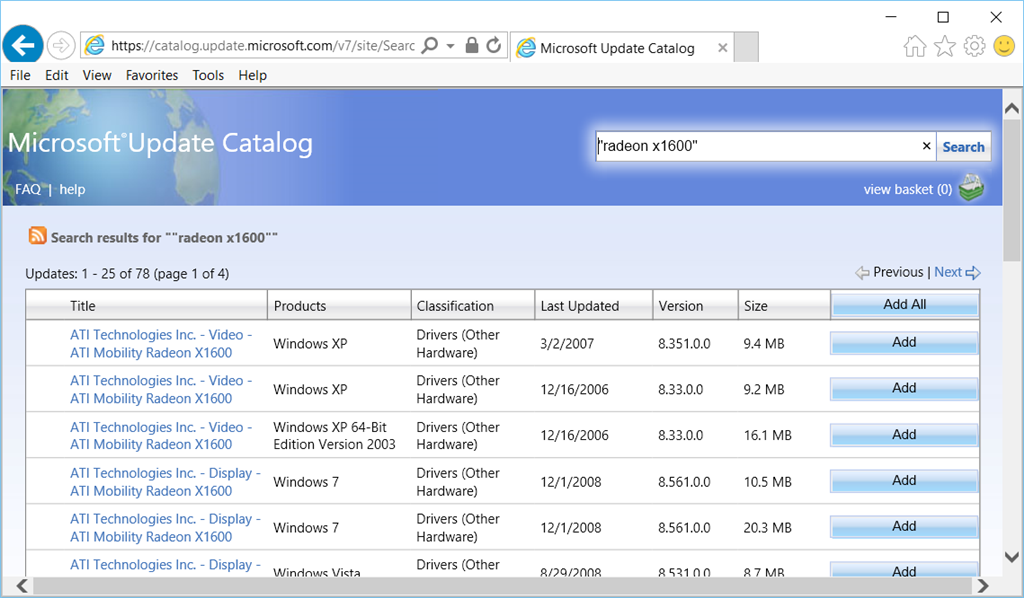The width and height of the screenshot is (1024, 598).
Task: Click the horizontal scroll right arrow
Action: 982,586
